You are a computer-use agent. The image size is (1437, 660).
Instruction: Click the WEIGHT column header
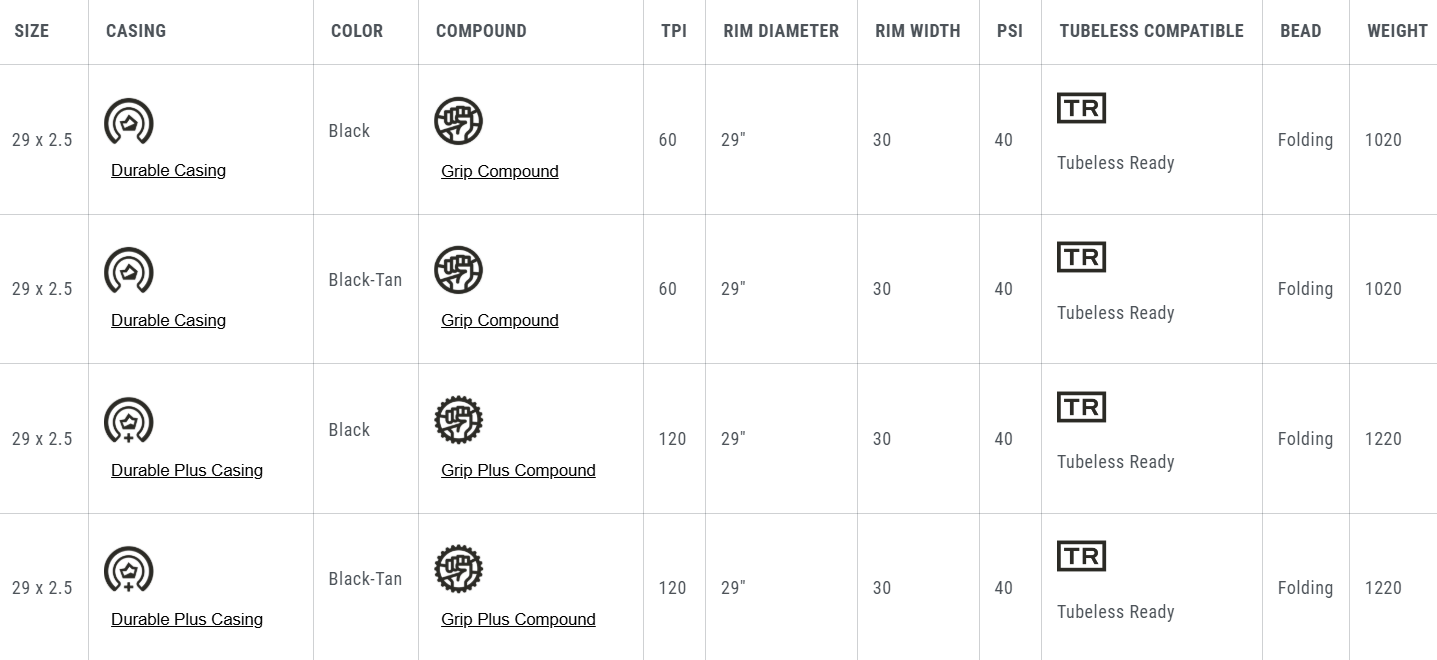(x=1397, y=31)
